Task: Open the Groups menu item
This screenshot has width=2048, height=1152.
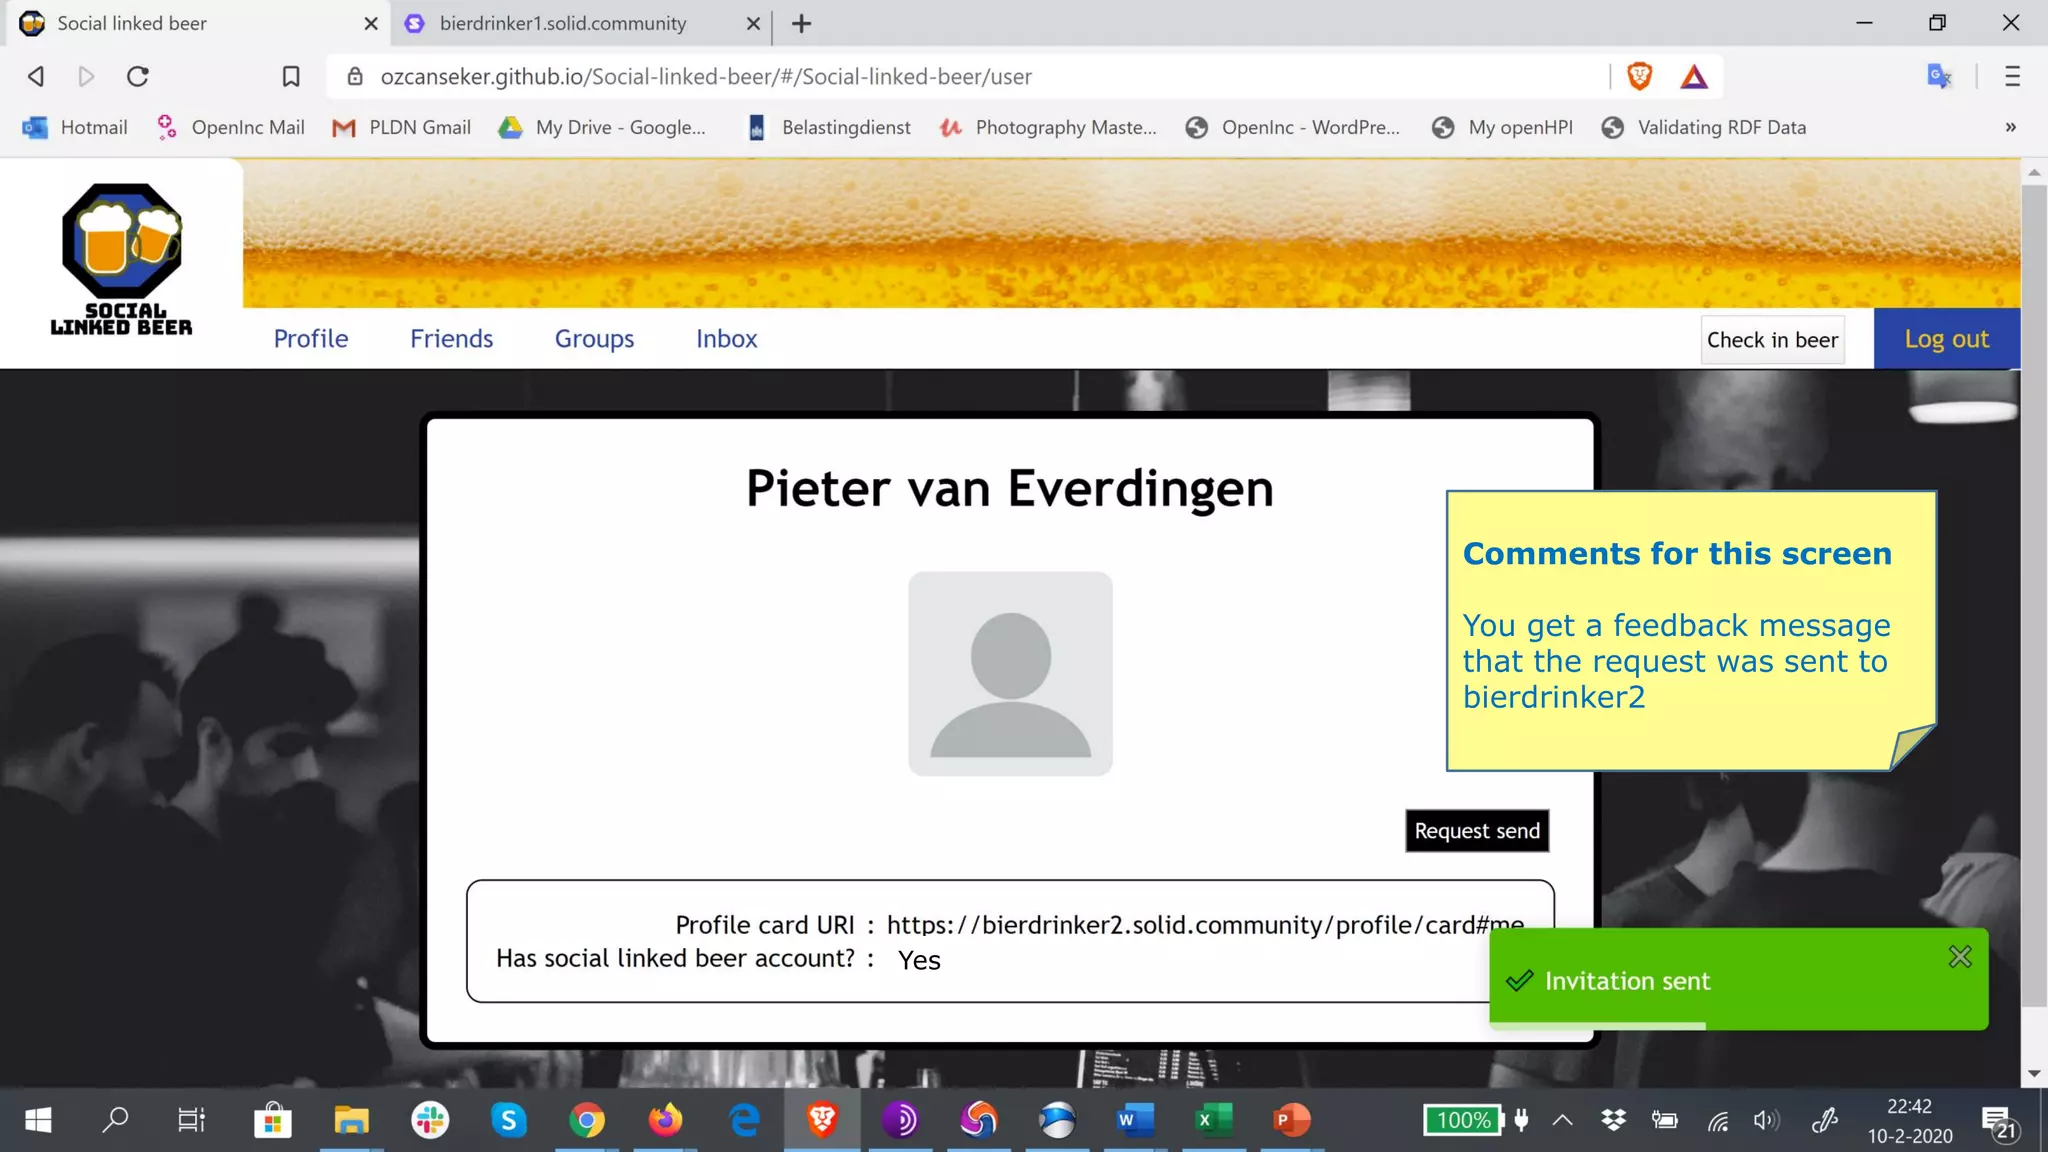Action: 594,339
